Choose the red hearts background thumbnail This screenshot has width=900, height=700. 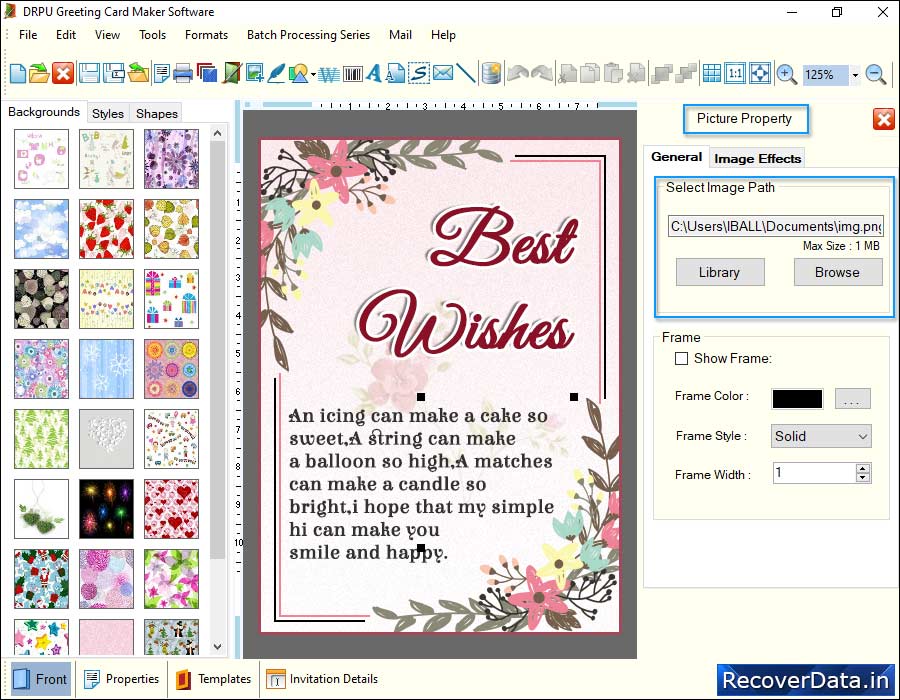coord(172,509)
